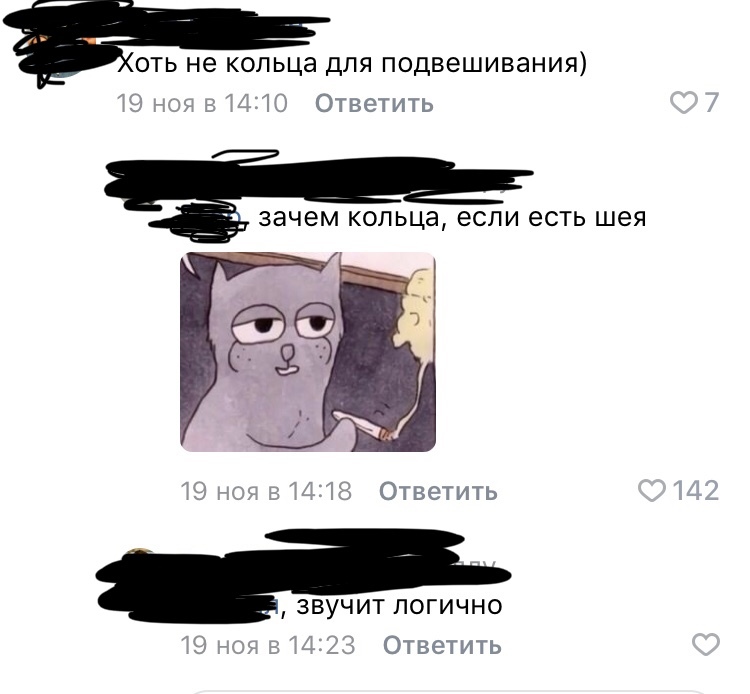Select the "Хоть не кольца для подвешивания)" comment text
Screen dimensions: 750x694
pos(352,63)
